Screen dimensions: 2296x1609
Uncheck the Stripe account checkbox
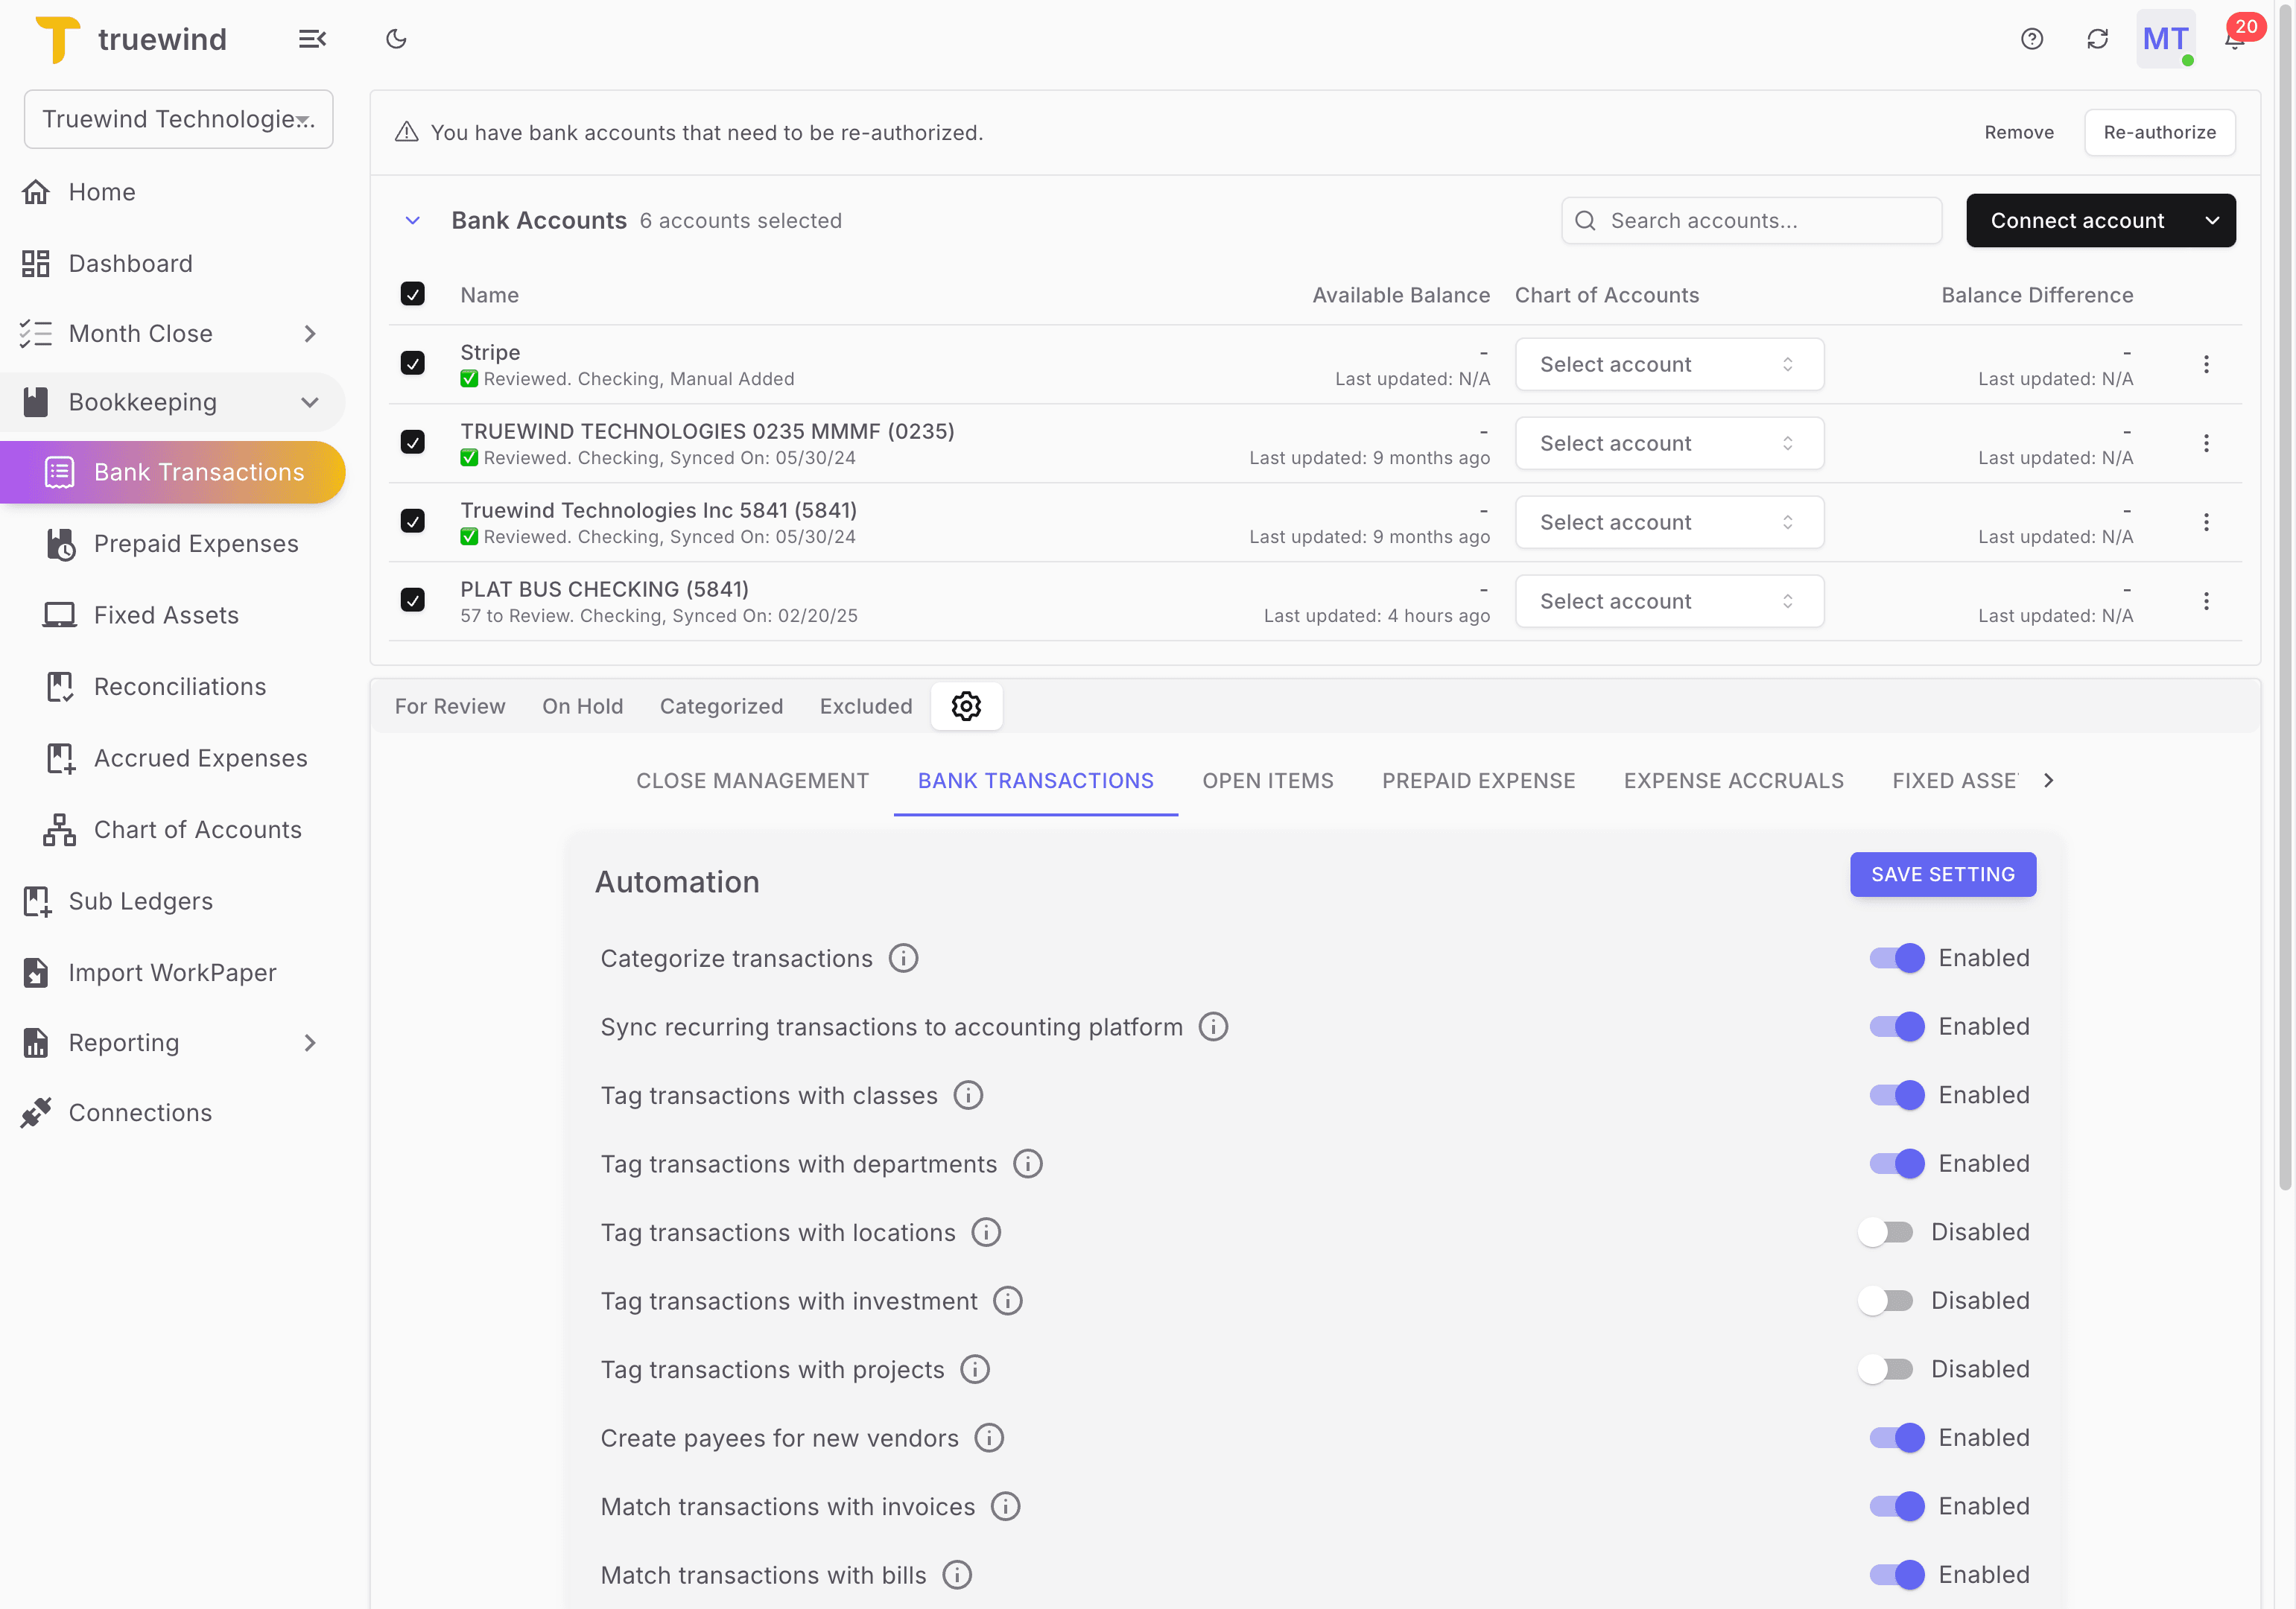pos(413,363)
